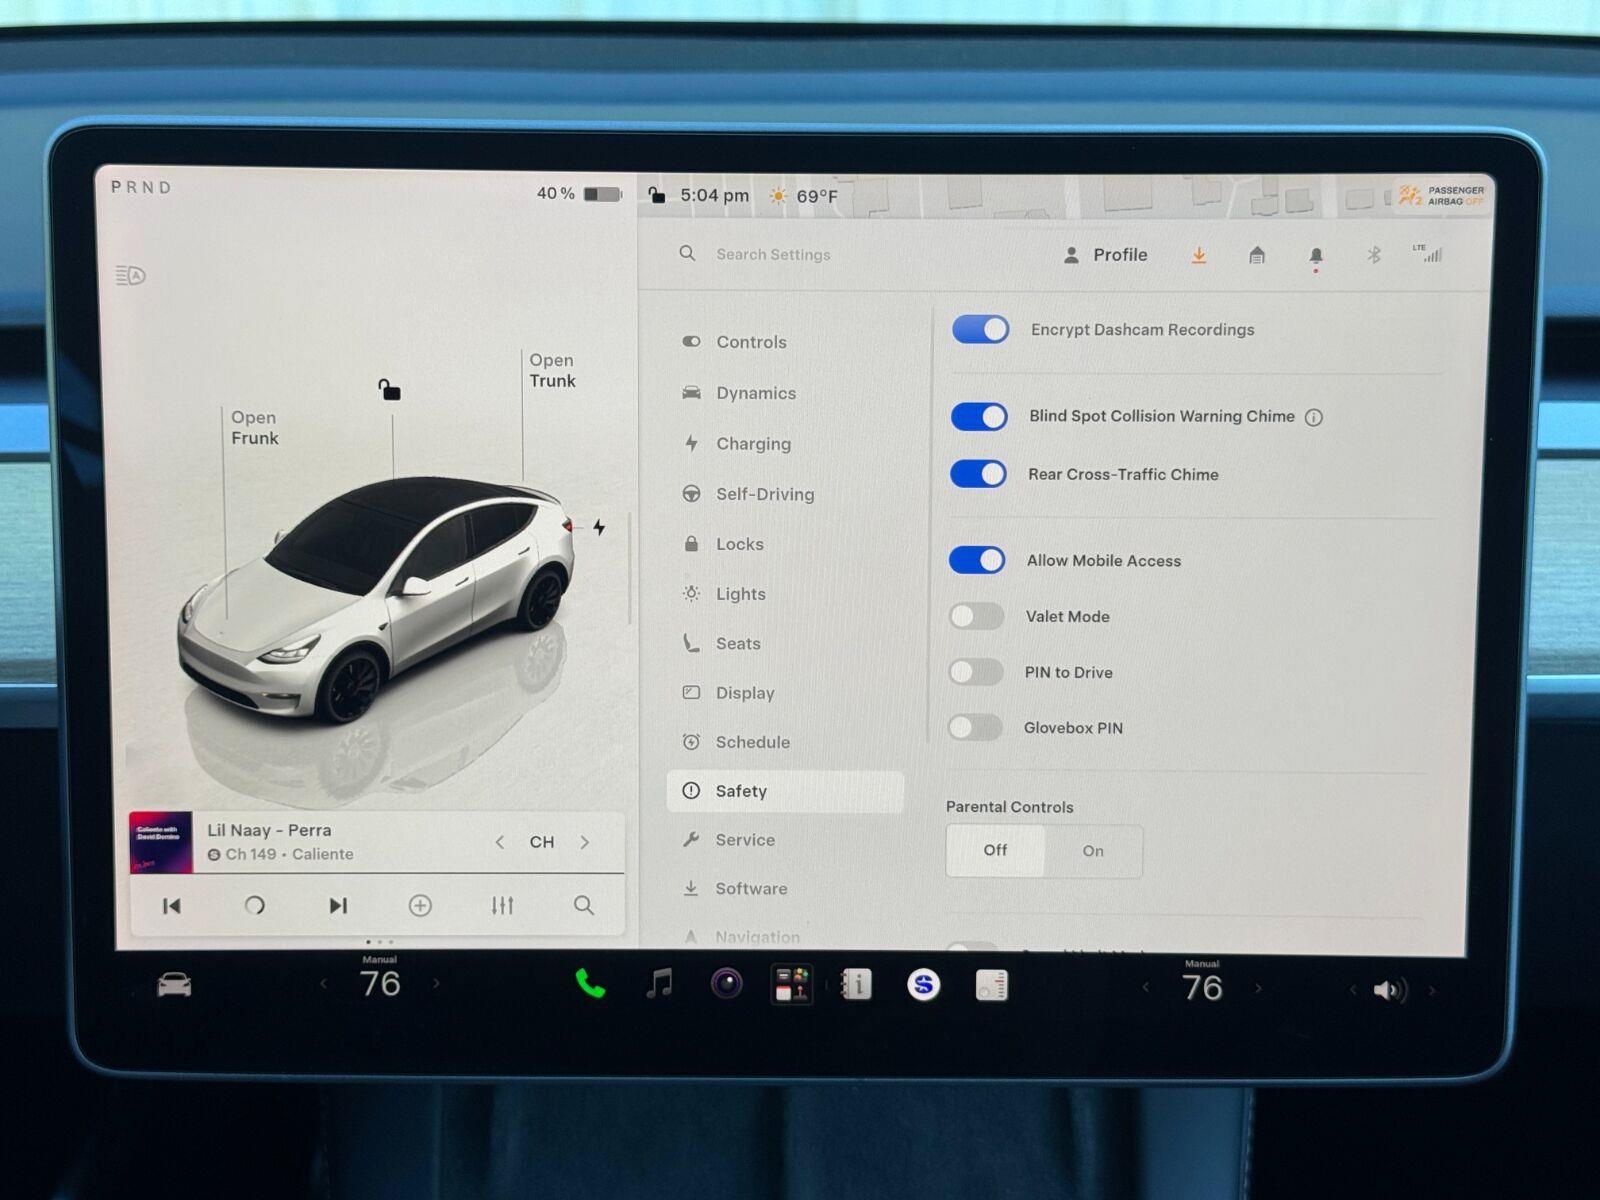Open notifications bell icon
Viewport: 1600px width, 1200px height.
coord(1316,258)
